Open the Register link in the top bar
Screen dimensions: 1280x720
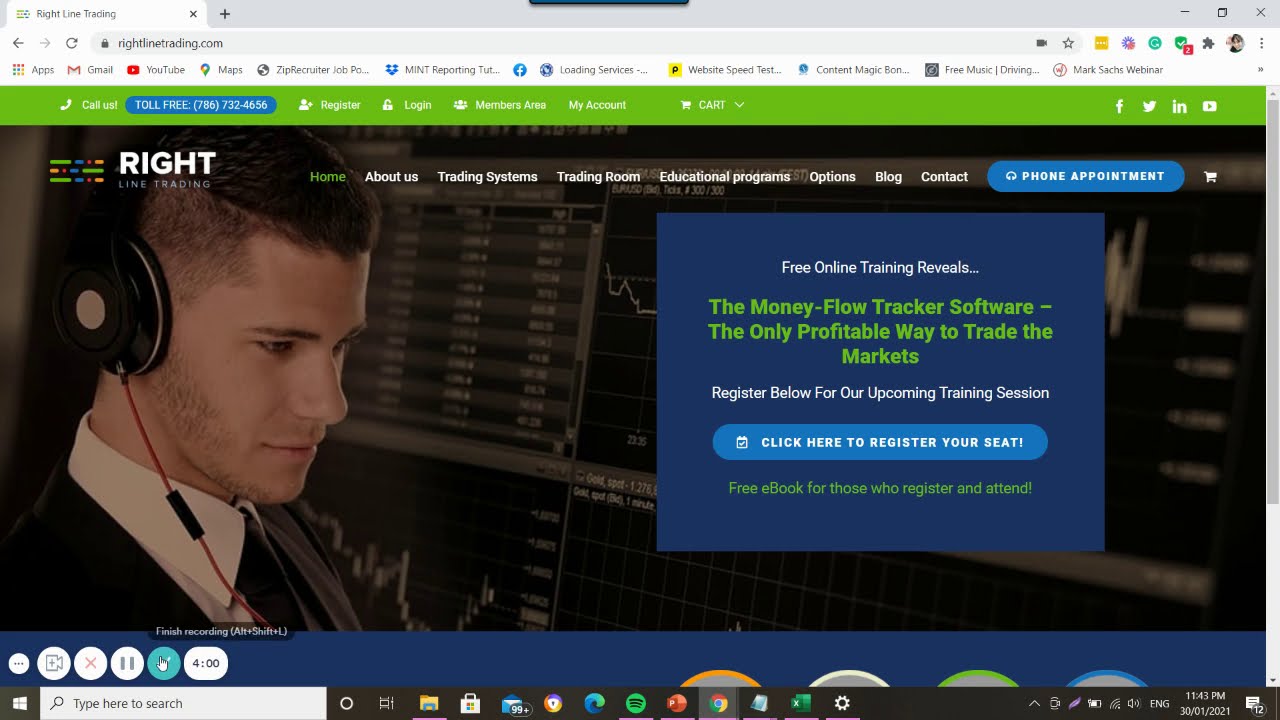[x=329, y=105]
